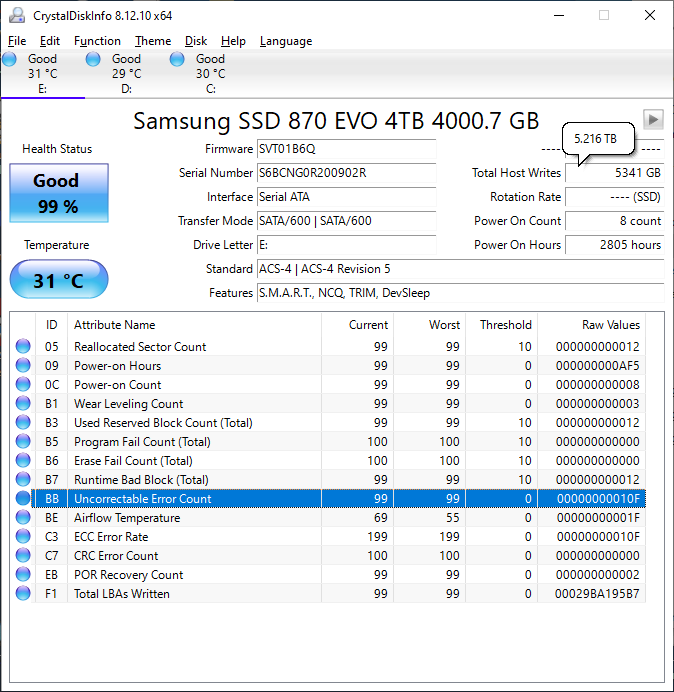
Task: Open the Theme menu
Action: tap(153, 41)
